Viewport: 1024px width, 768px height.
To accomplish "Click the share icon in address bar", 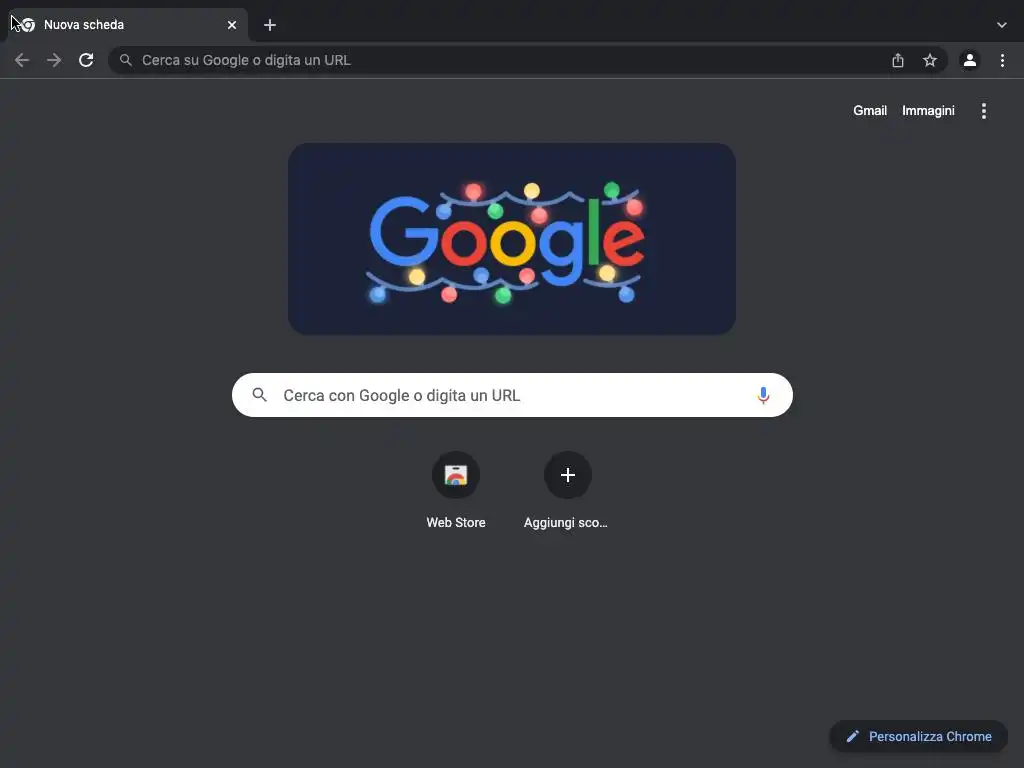I will (898, 60).
